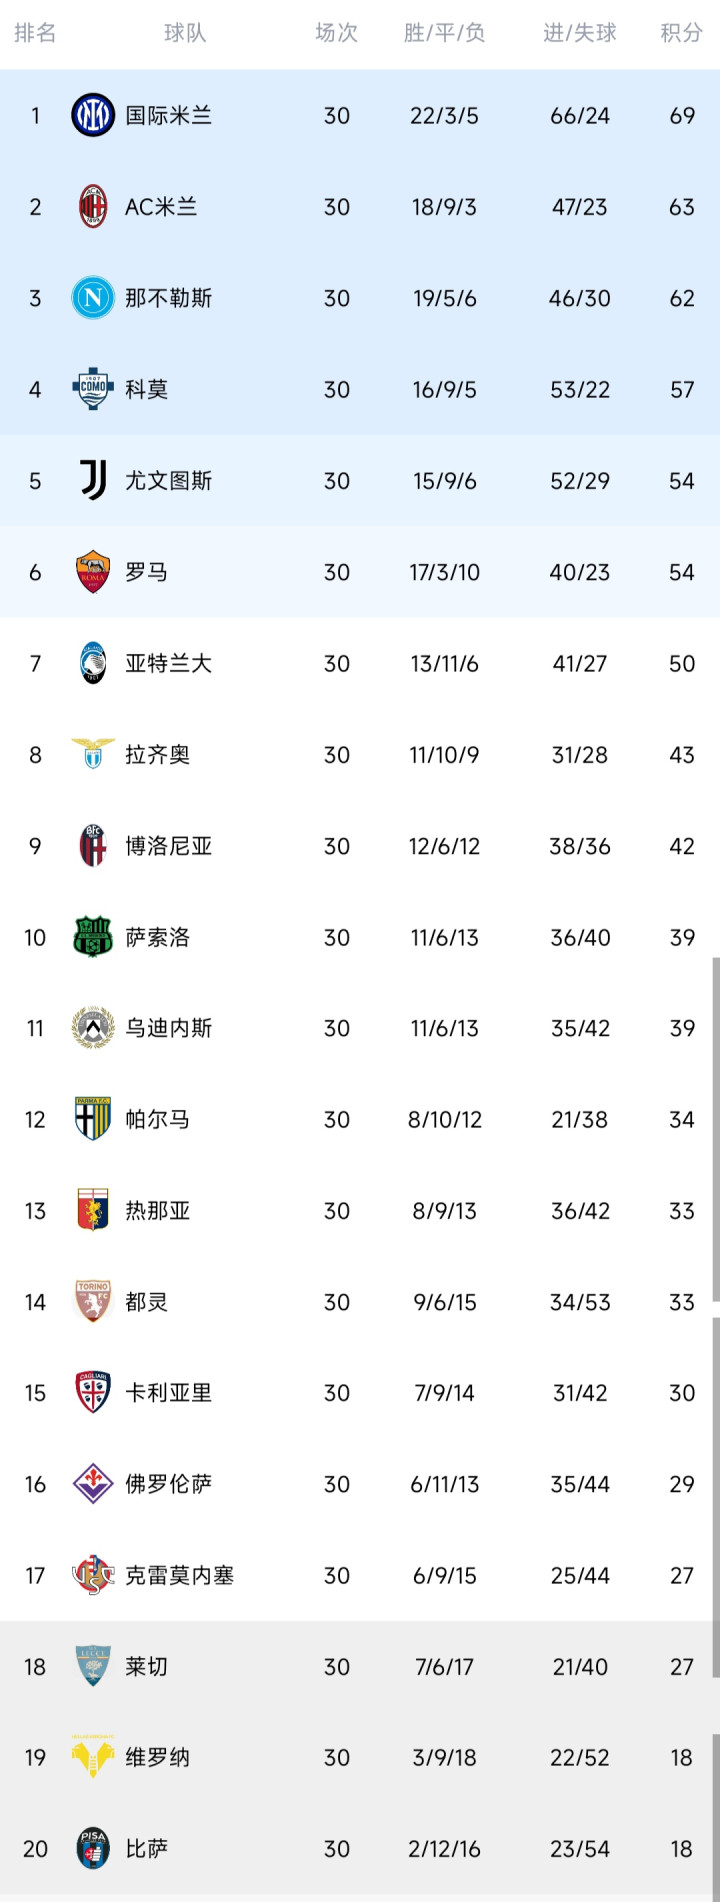The width and height of the screenshot is (720, 1902).
Task: Click the Sassuolo green crest
Action: coord(93,937)
